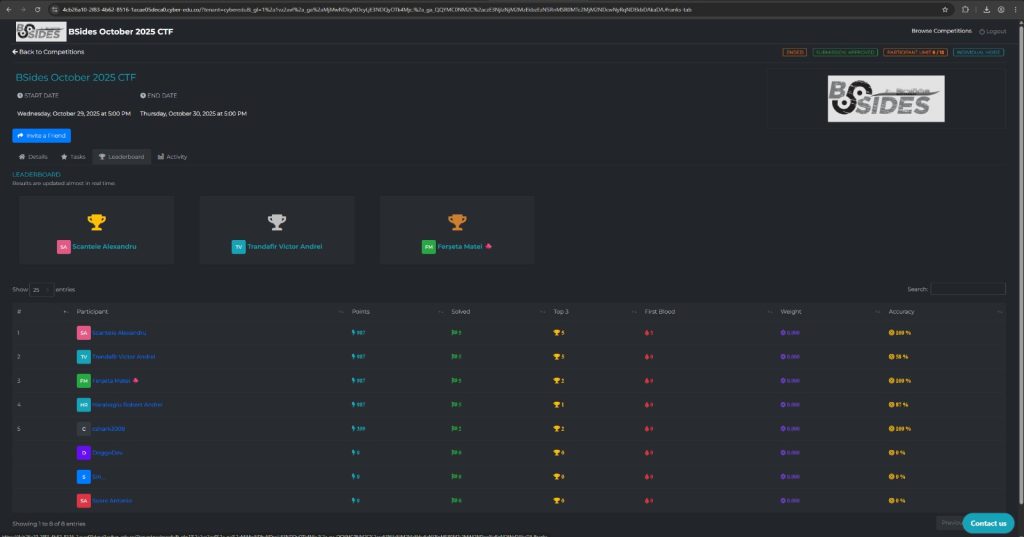
Task: Click the PM avatar badge in row 3
Action: [x=84, y=380]
